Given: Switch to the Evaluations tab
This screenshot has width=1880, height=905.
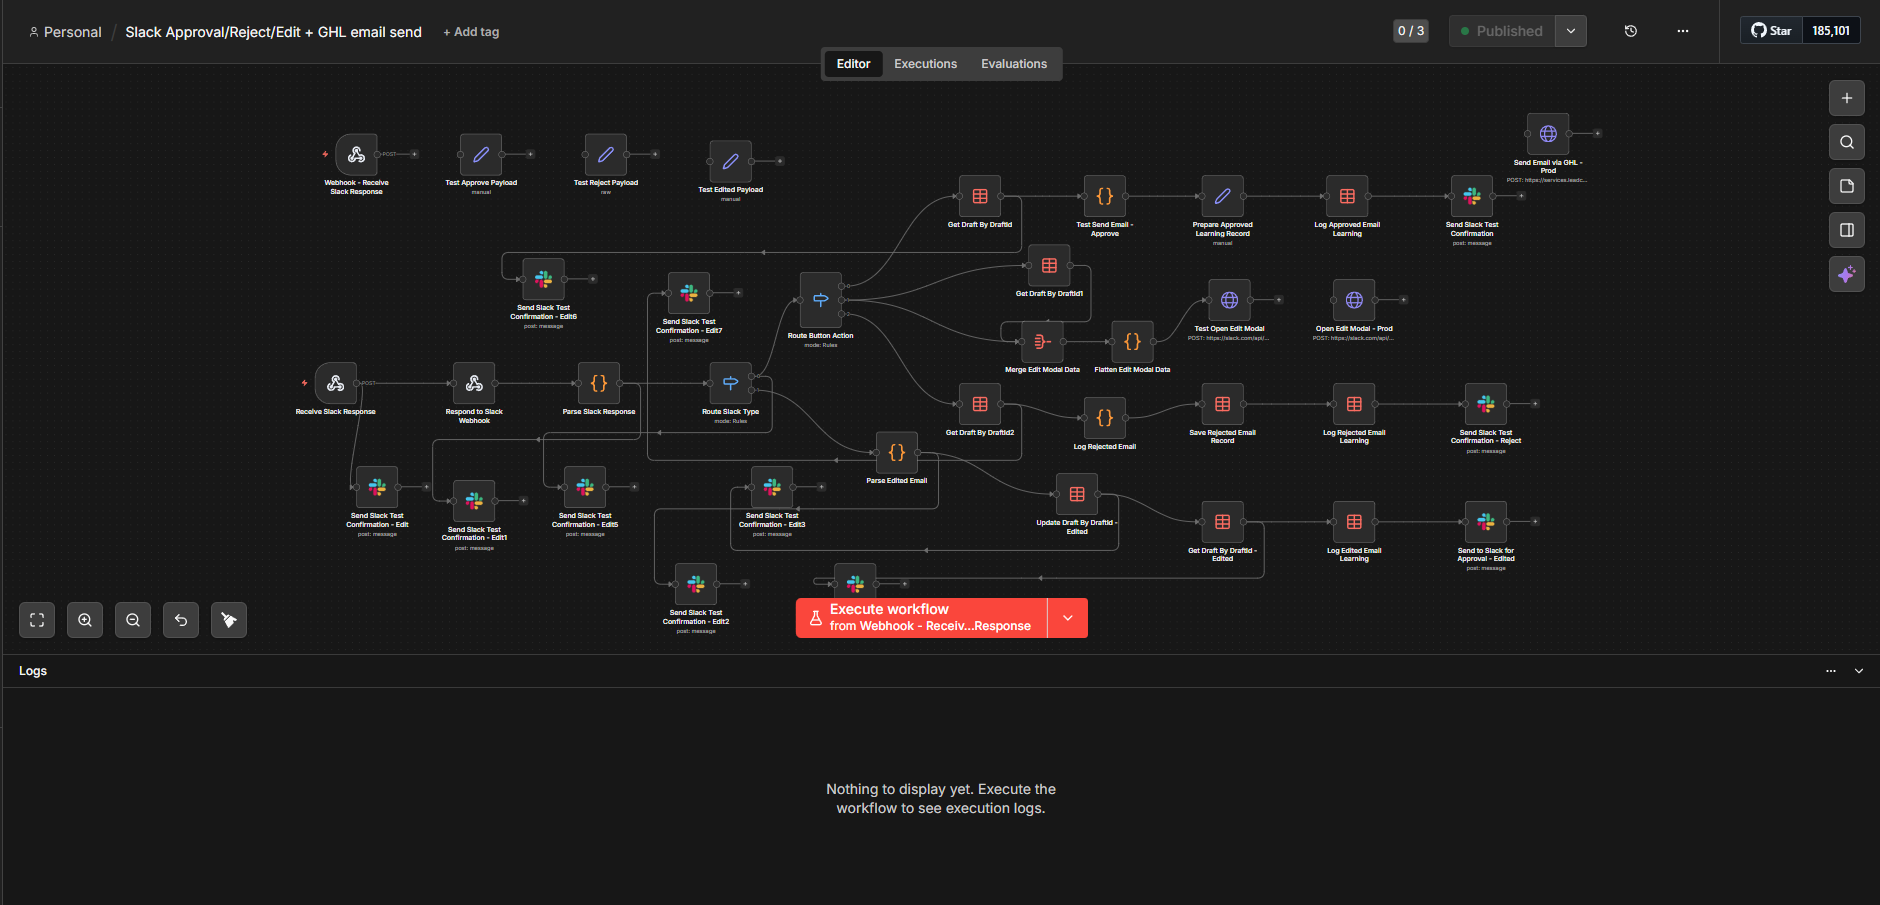Looking at the screenshot, I should click(x=1014, y=64).
